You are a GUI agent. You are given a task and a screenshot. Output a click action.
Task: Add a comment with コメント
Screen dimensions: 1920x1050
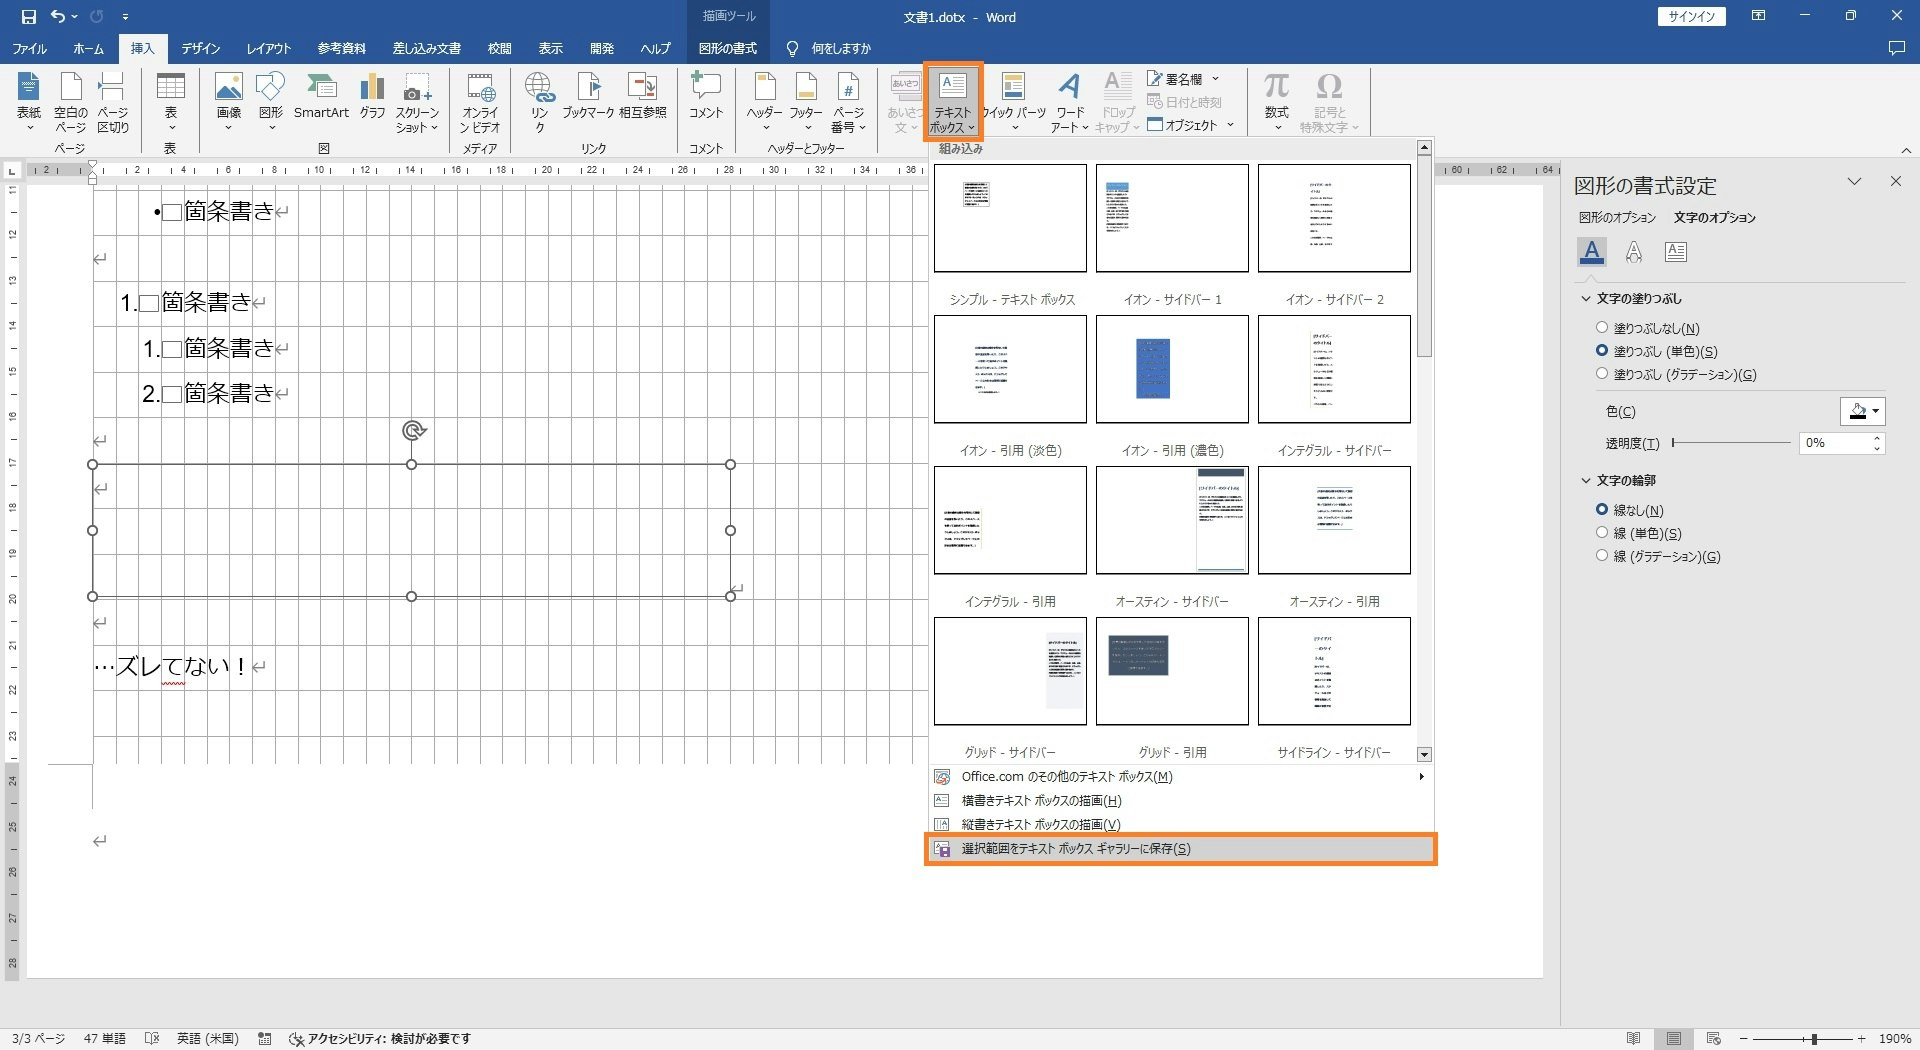click(706, 97)
